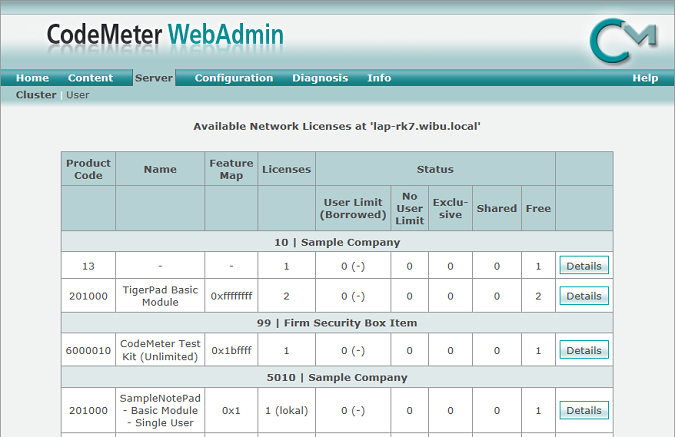Viewport: 676px width, 437px height.
Task: Click the Feature Map column header
Action: (231, 169)
